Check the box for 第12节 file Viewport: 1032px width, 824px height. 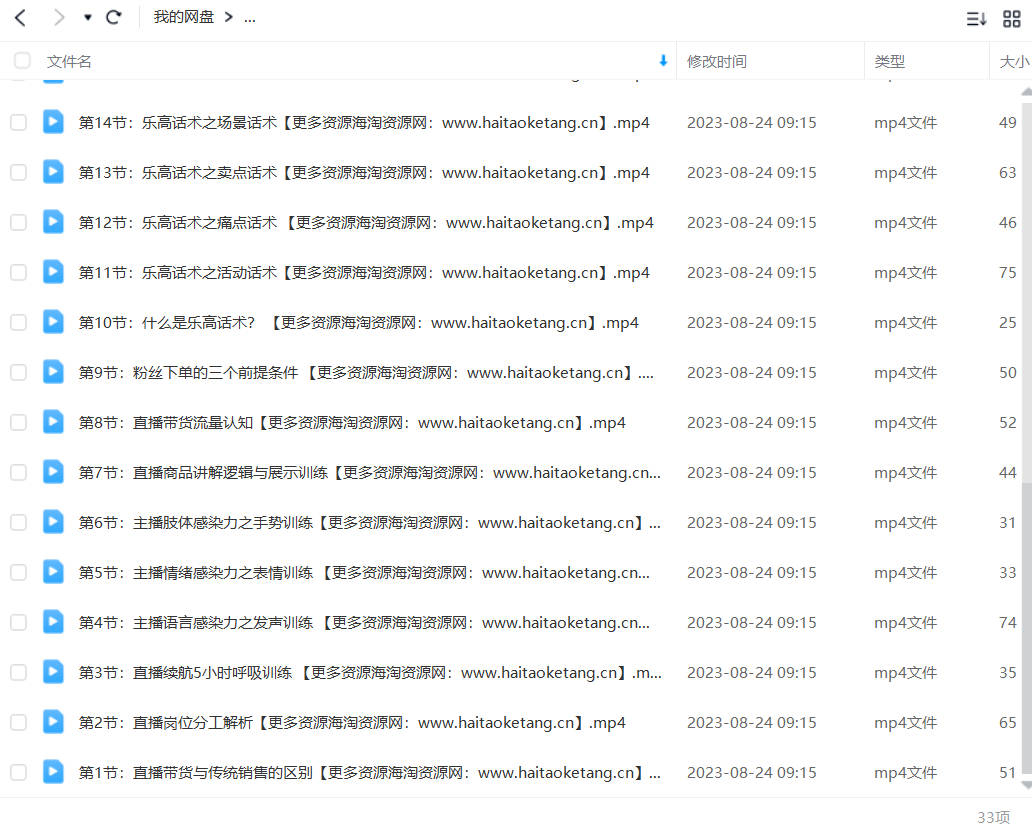click(18, 222)
